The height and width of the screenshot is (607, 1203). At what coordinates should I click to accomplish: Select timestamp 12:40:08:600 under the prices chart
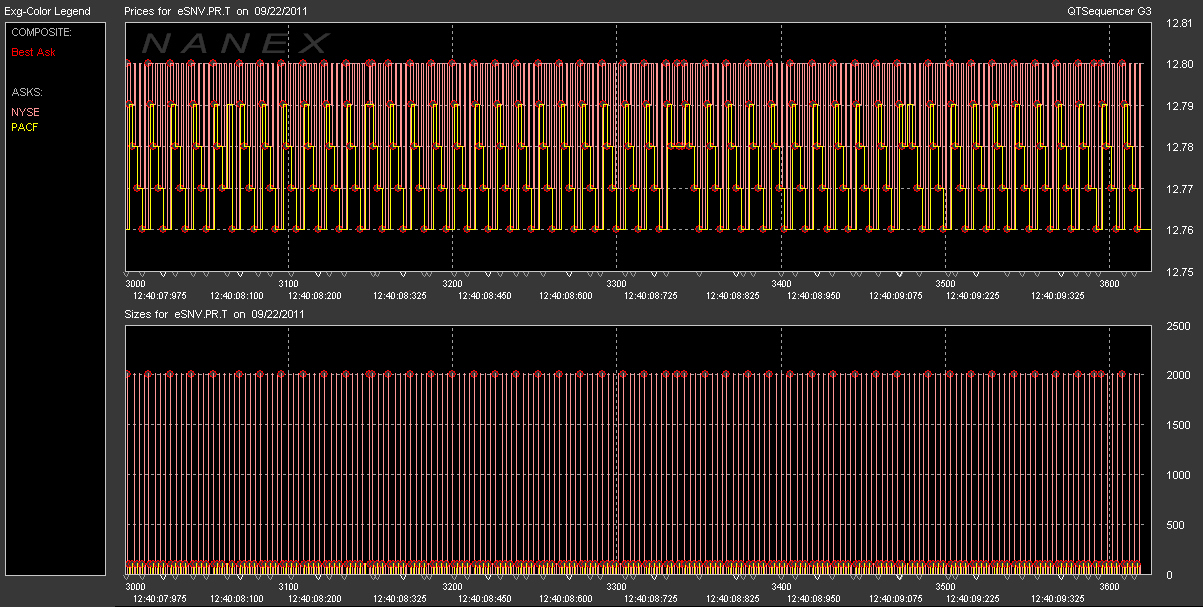[566, 296]
